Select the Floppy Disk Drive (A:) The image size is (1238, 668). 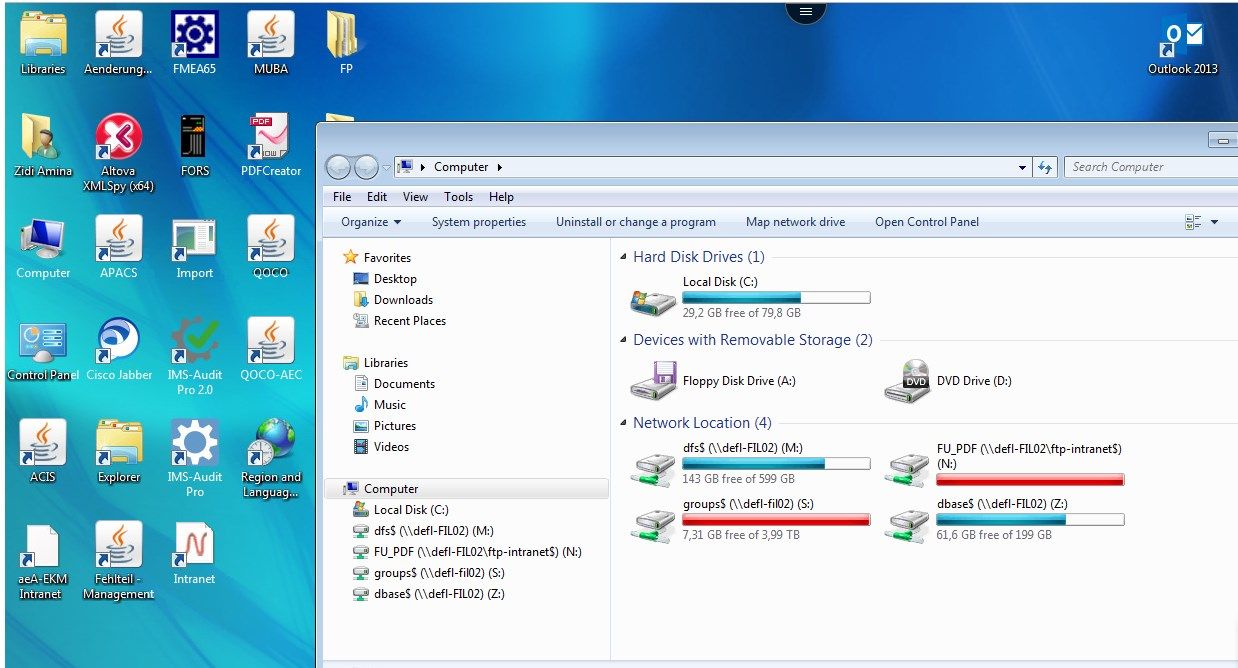pyautogui.click(x=713, y=381)
